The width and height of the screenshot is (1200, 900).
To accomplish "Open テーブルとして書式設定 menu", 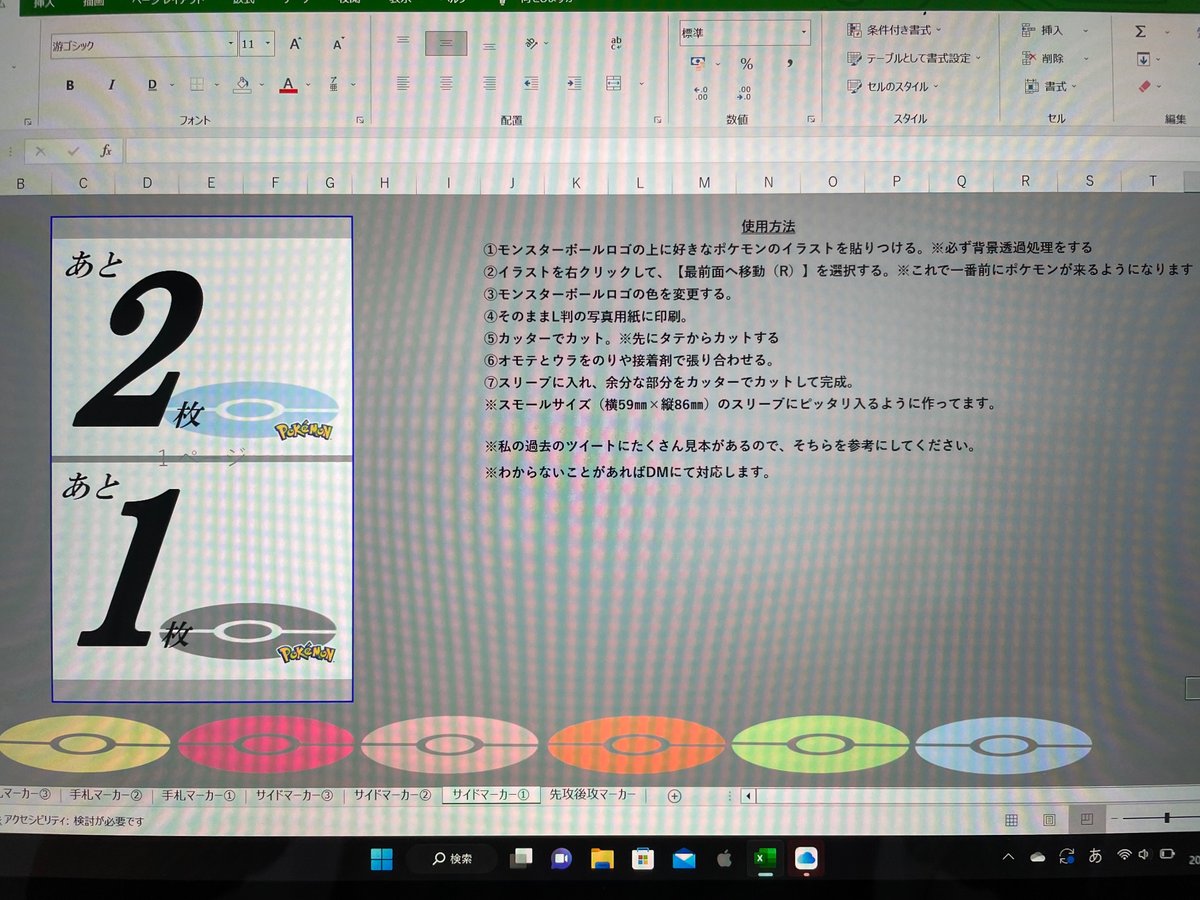I will 914,58.
